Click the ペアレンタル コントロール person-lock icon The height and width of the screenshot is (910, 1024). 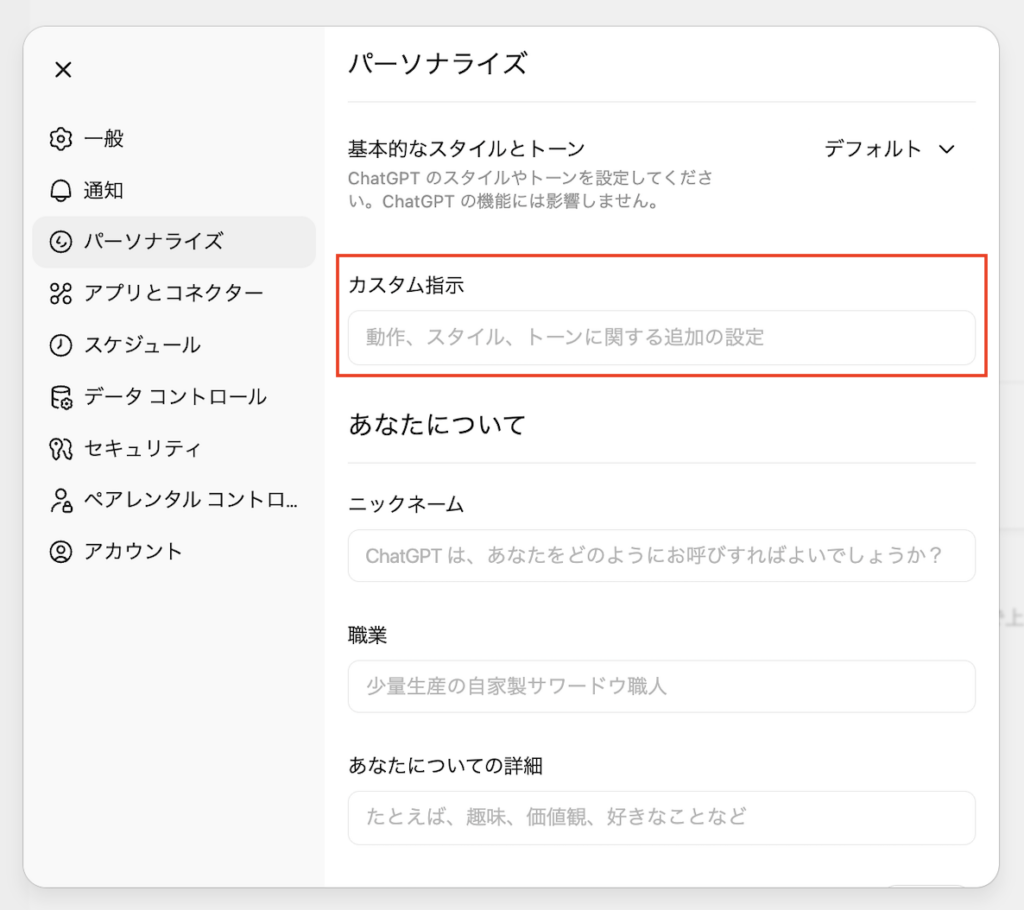[61, 501]
